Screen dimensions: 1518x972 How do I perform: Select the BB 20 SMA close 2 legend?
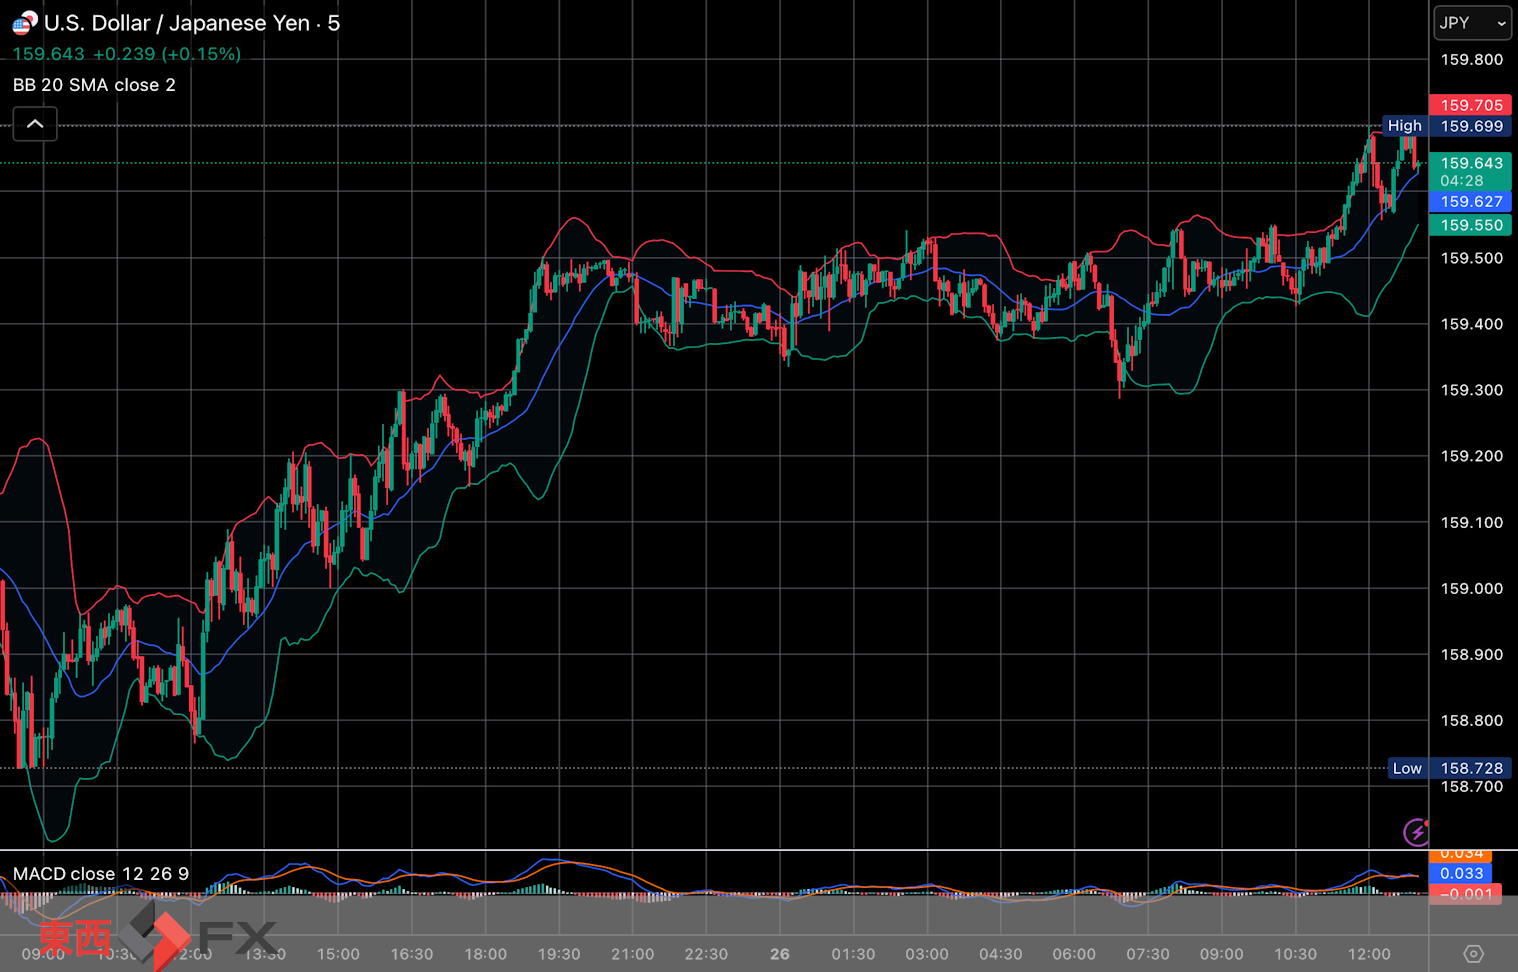coord(94,85)
